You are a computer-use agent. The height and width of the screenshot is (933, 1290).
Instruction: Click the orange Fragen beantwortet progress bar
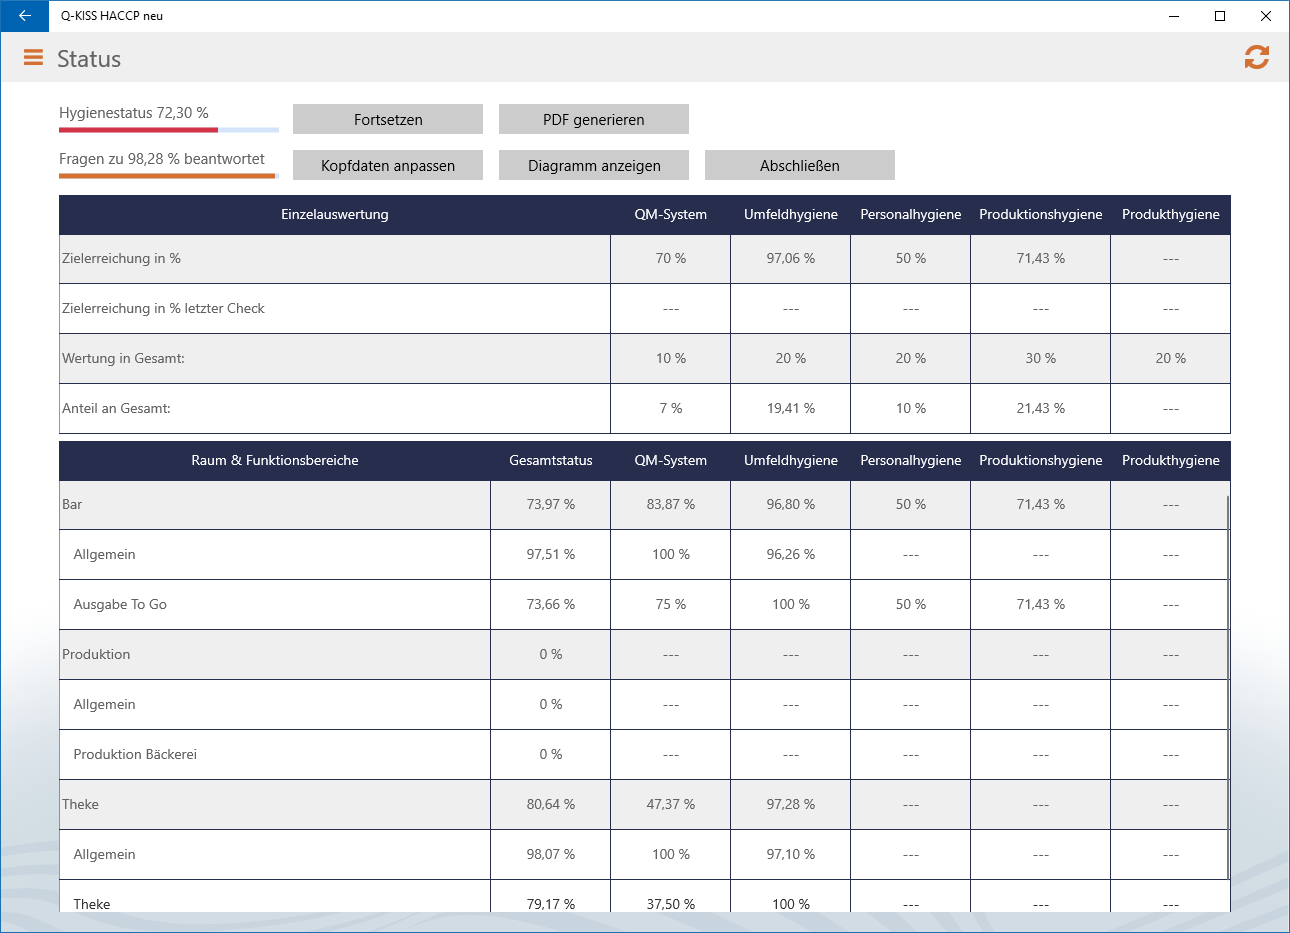coord(169,176)
